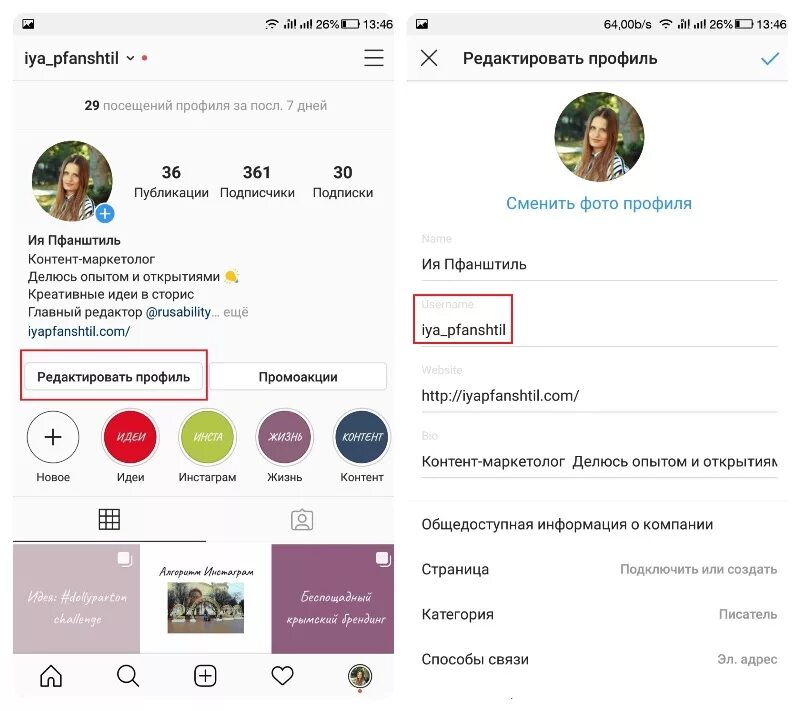Open the Категория selector showing Писатель
This screenshot has height=711, width=800.
pos(599,614)
